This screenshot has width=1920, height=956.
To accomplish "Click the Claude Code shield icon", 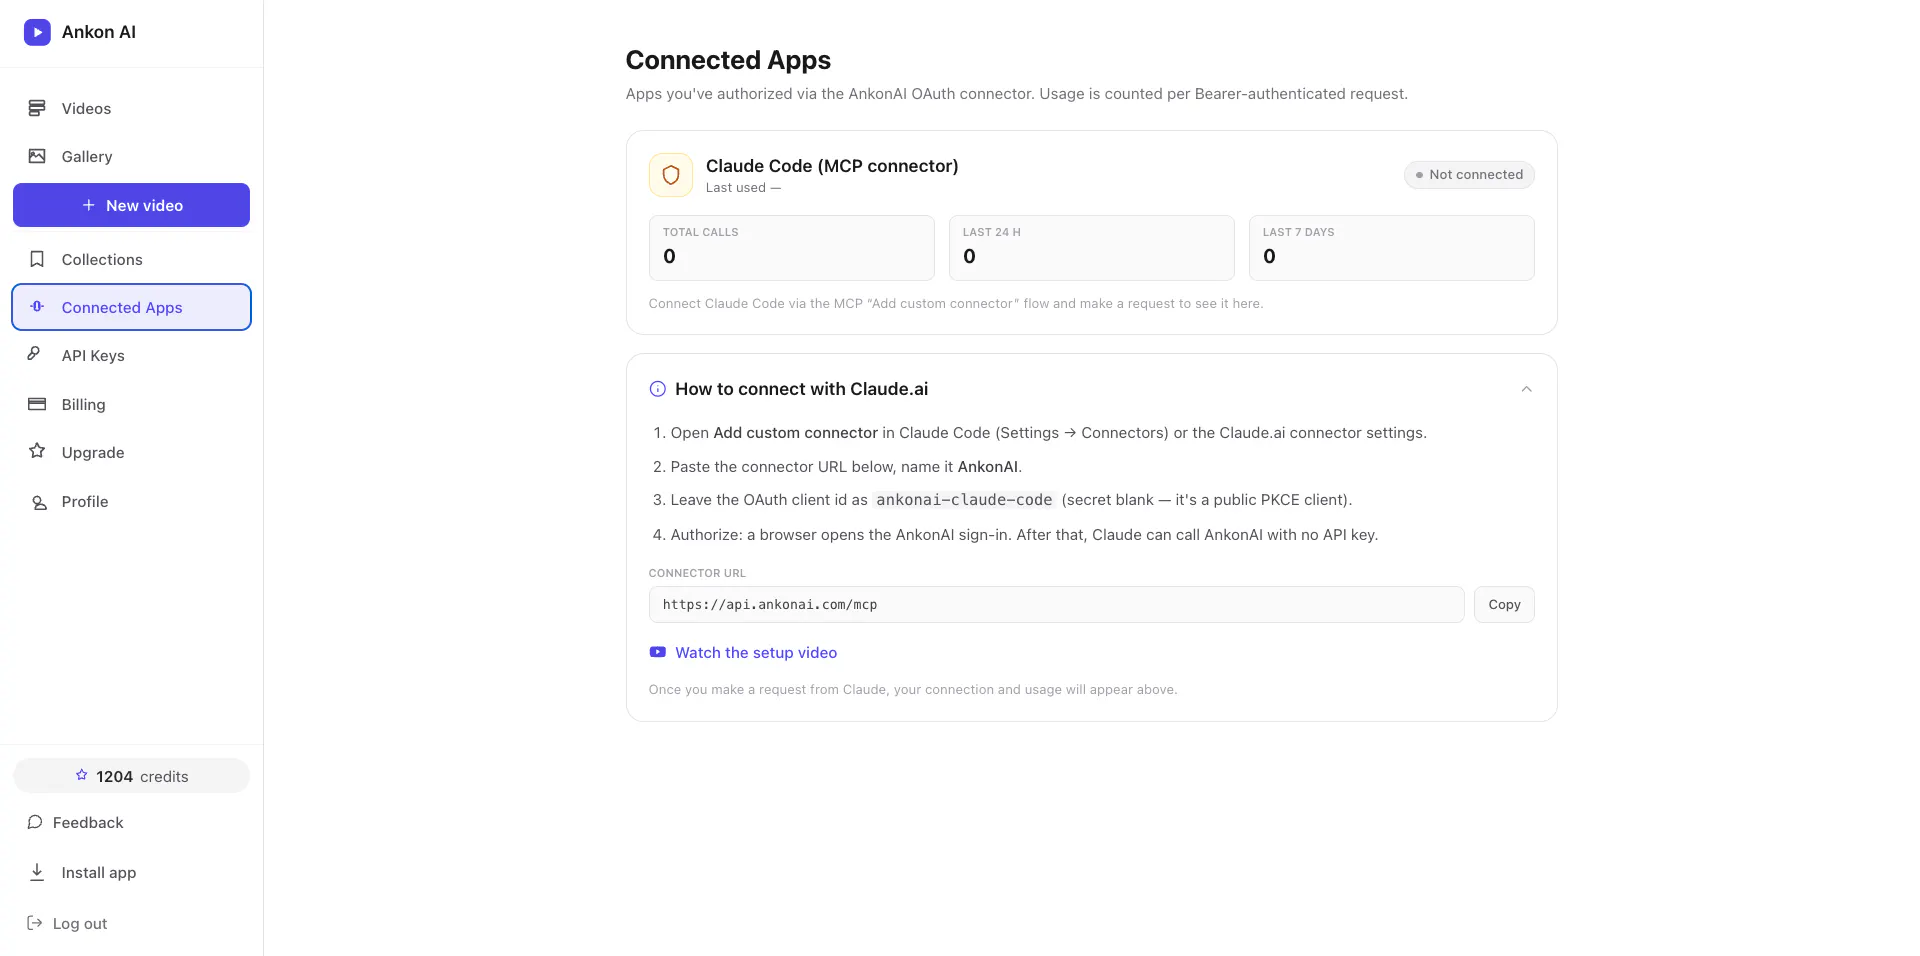I will click(x=671, y=175).
